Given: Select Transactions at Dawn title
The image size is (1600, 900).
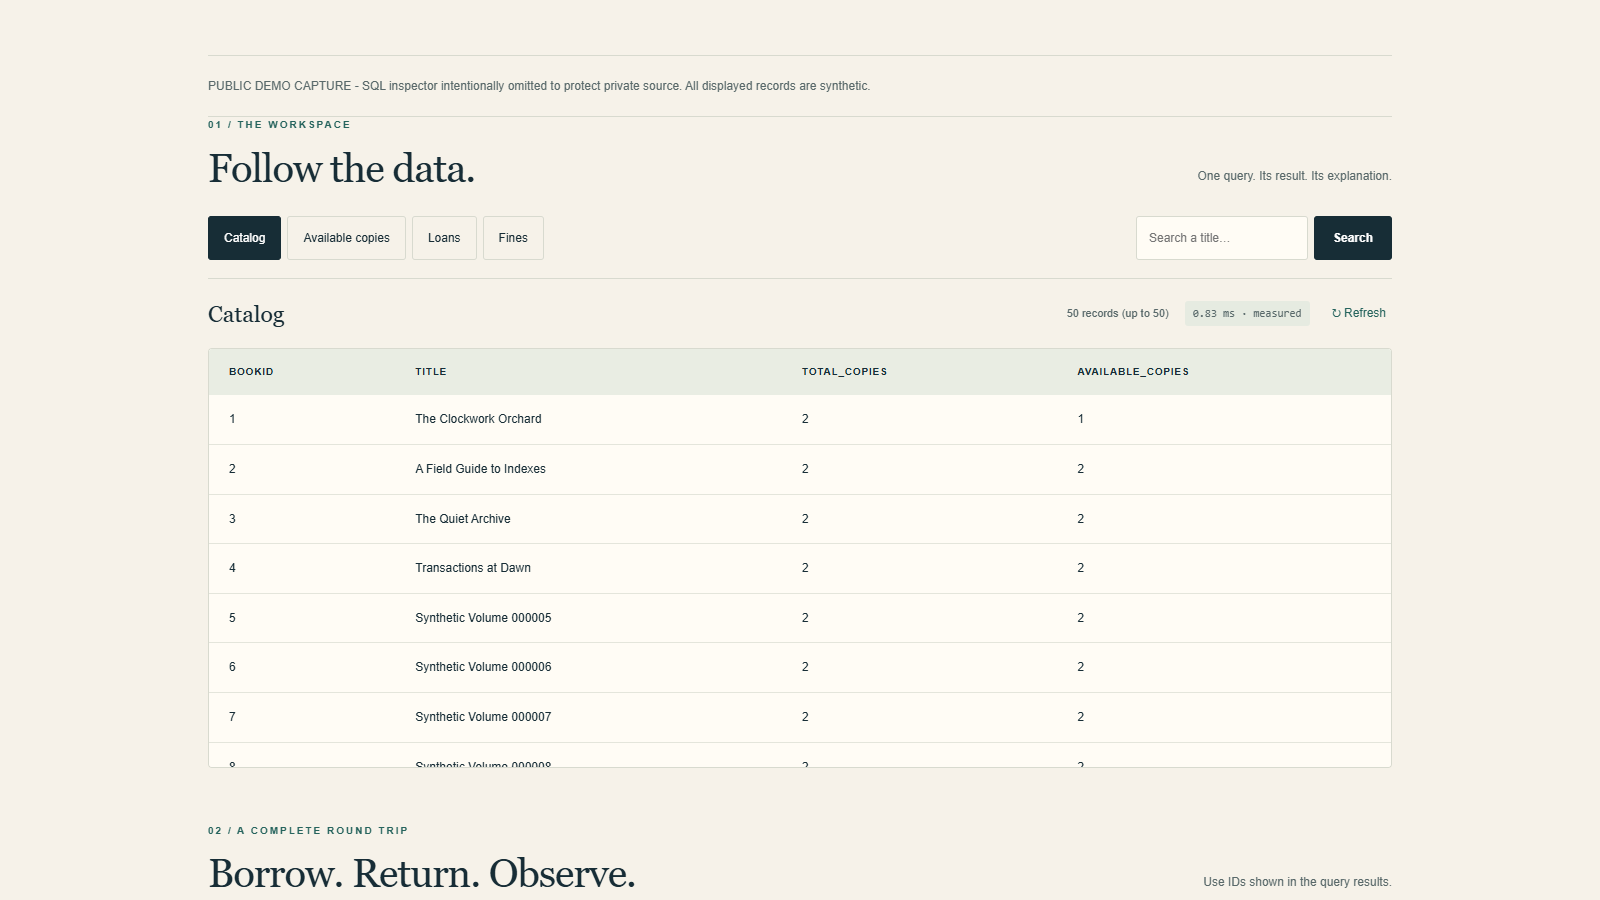Looking at the screenshot, I should point(473,568).
